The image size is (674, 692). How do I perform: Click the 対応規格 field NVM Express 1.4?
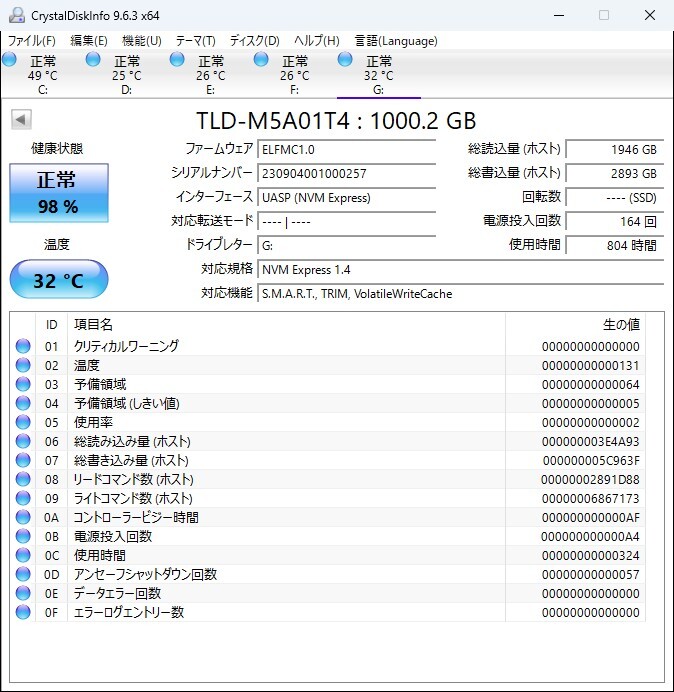point(460,270)
